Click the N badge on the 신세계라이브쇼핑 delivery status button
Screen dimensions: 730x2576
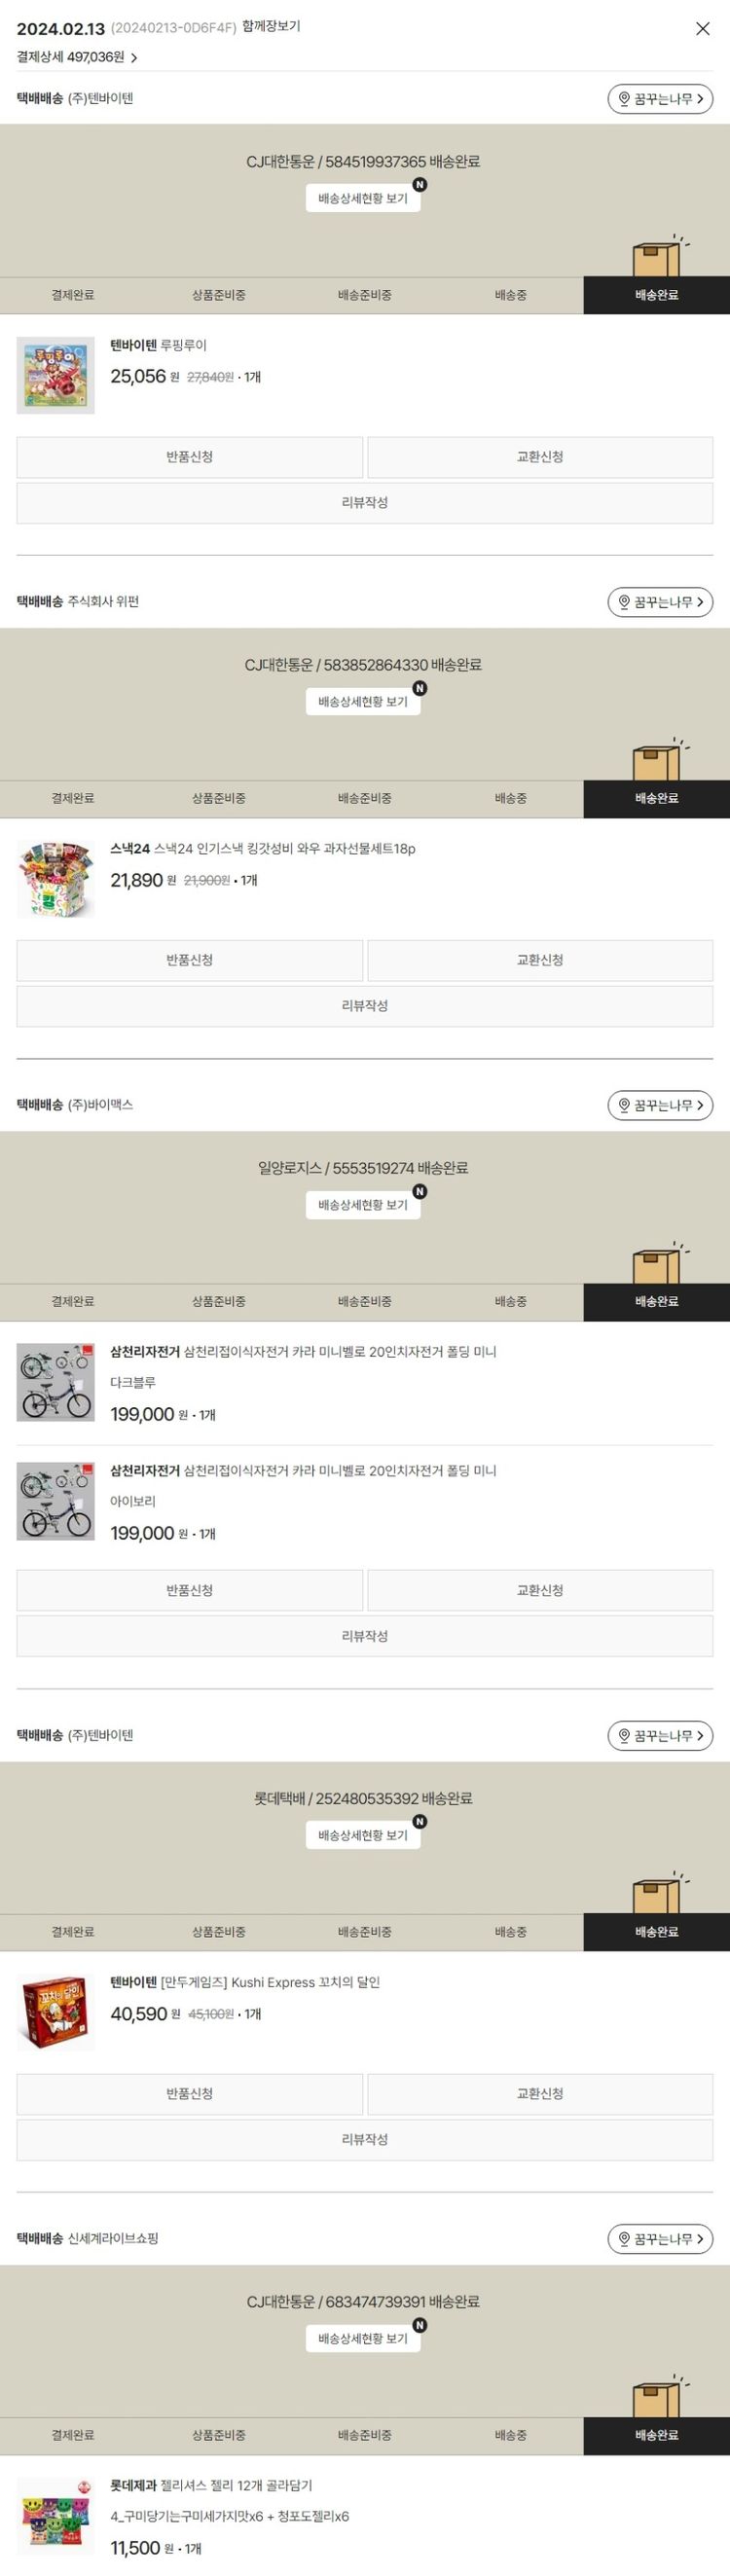click(x=420, y=2325)
